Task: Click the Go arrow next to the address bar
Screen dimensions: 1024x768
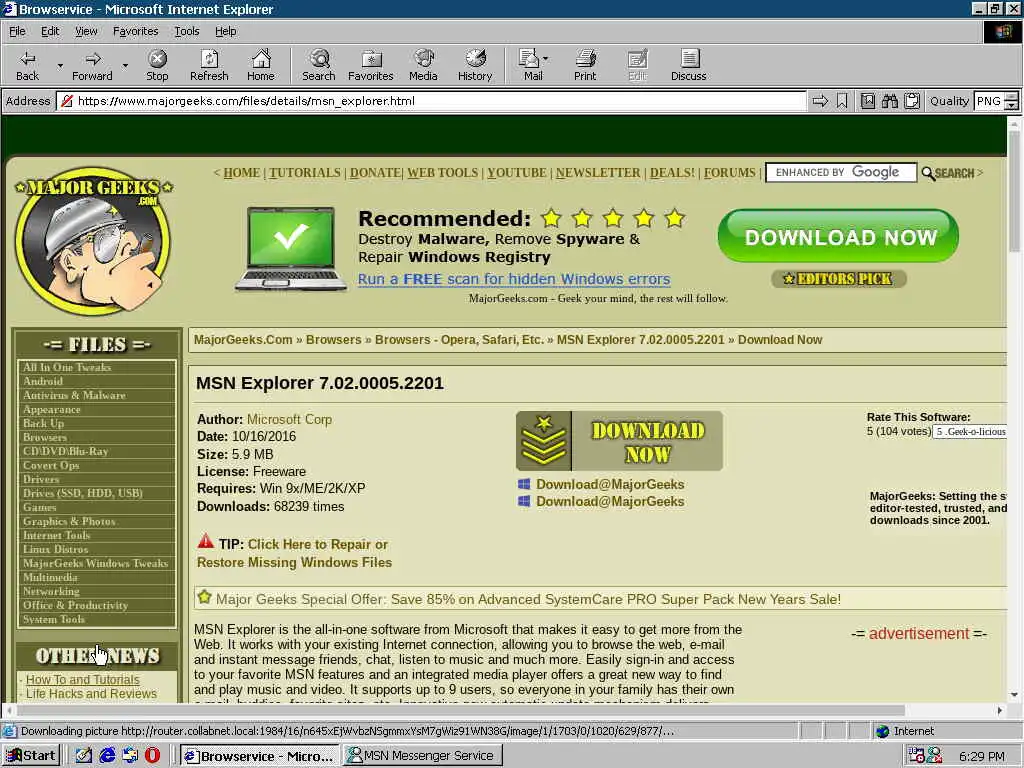Action: tap(820, 101)
